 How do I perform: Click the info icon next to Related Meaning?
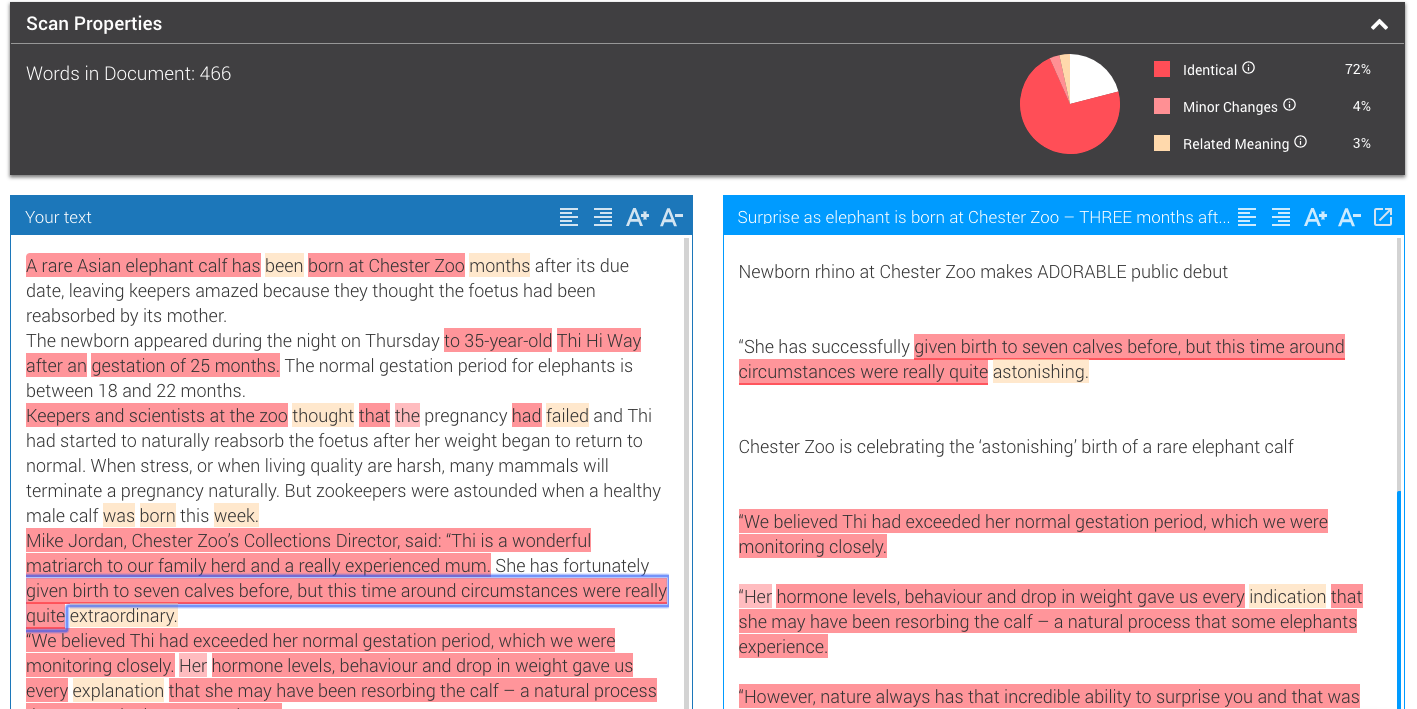click(1300, 142)
